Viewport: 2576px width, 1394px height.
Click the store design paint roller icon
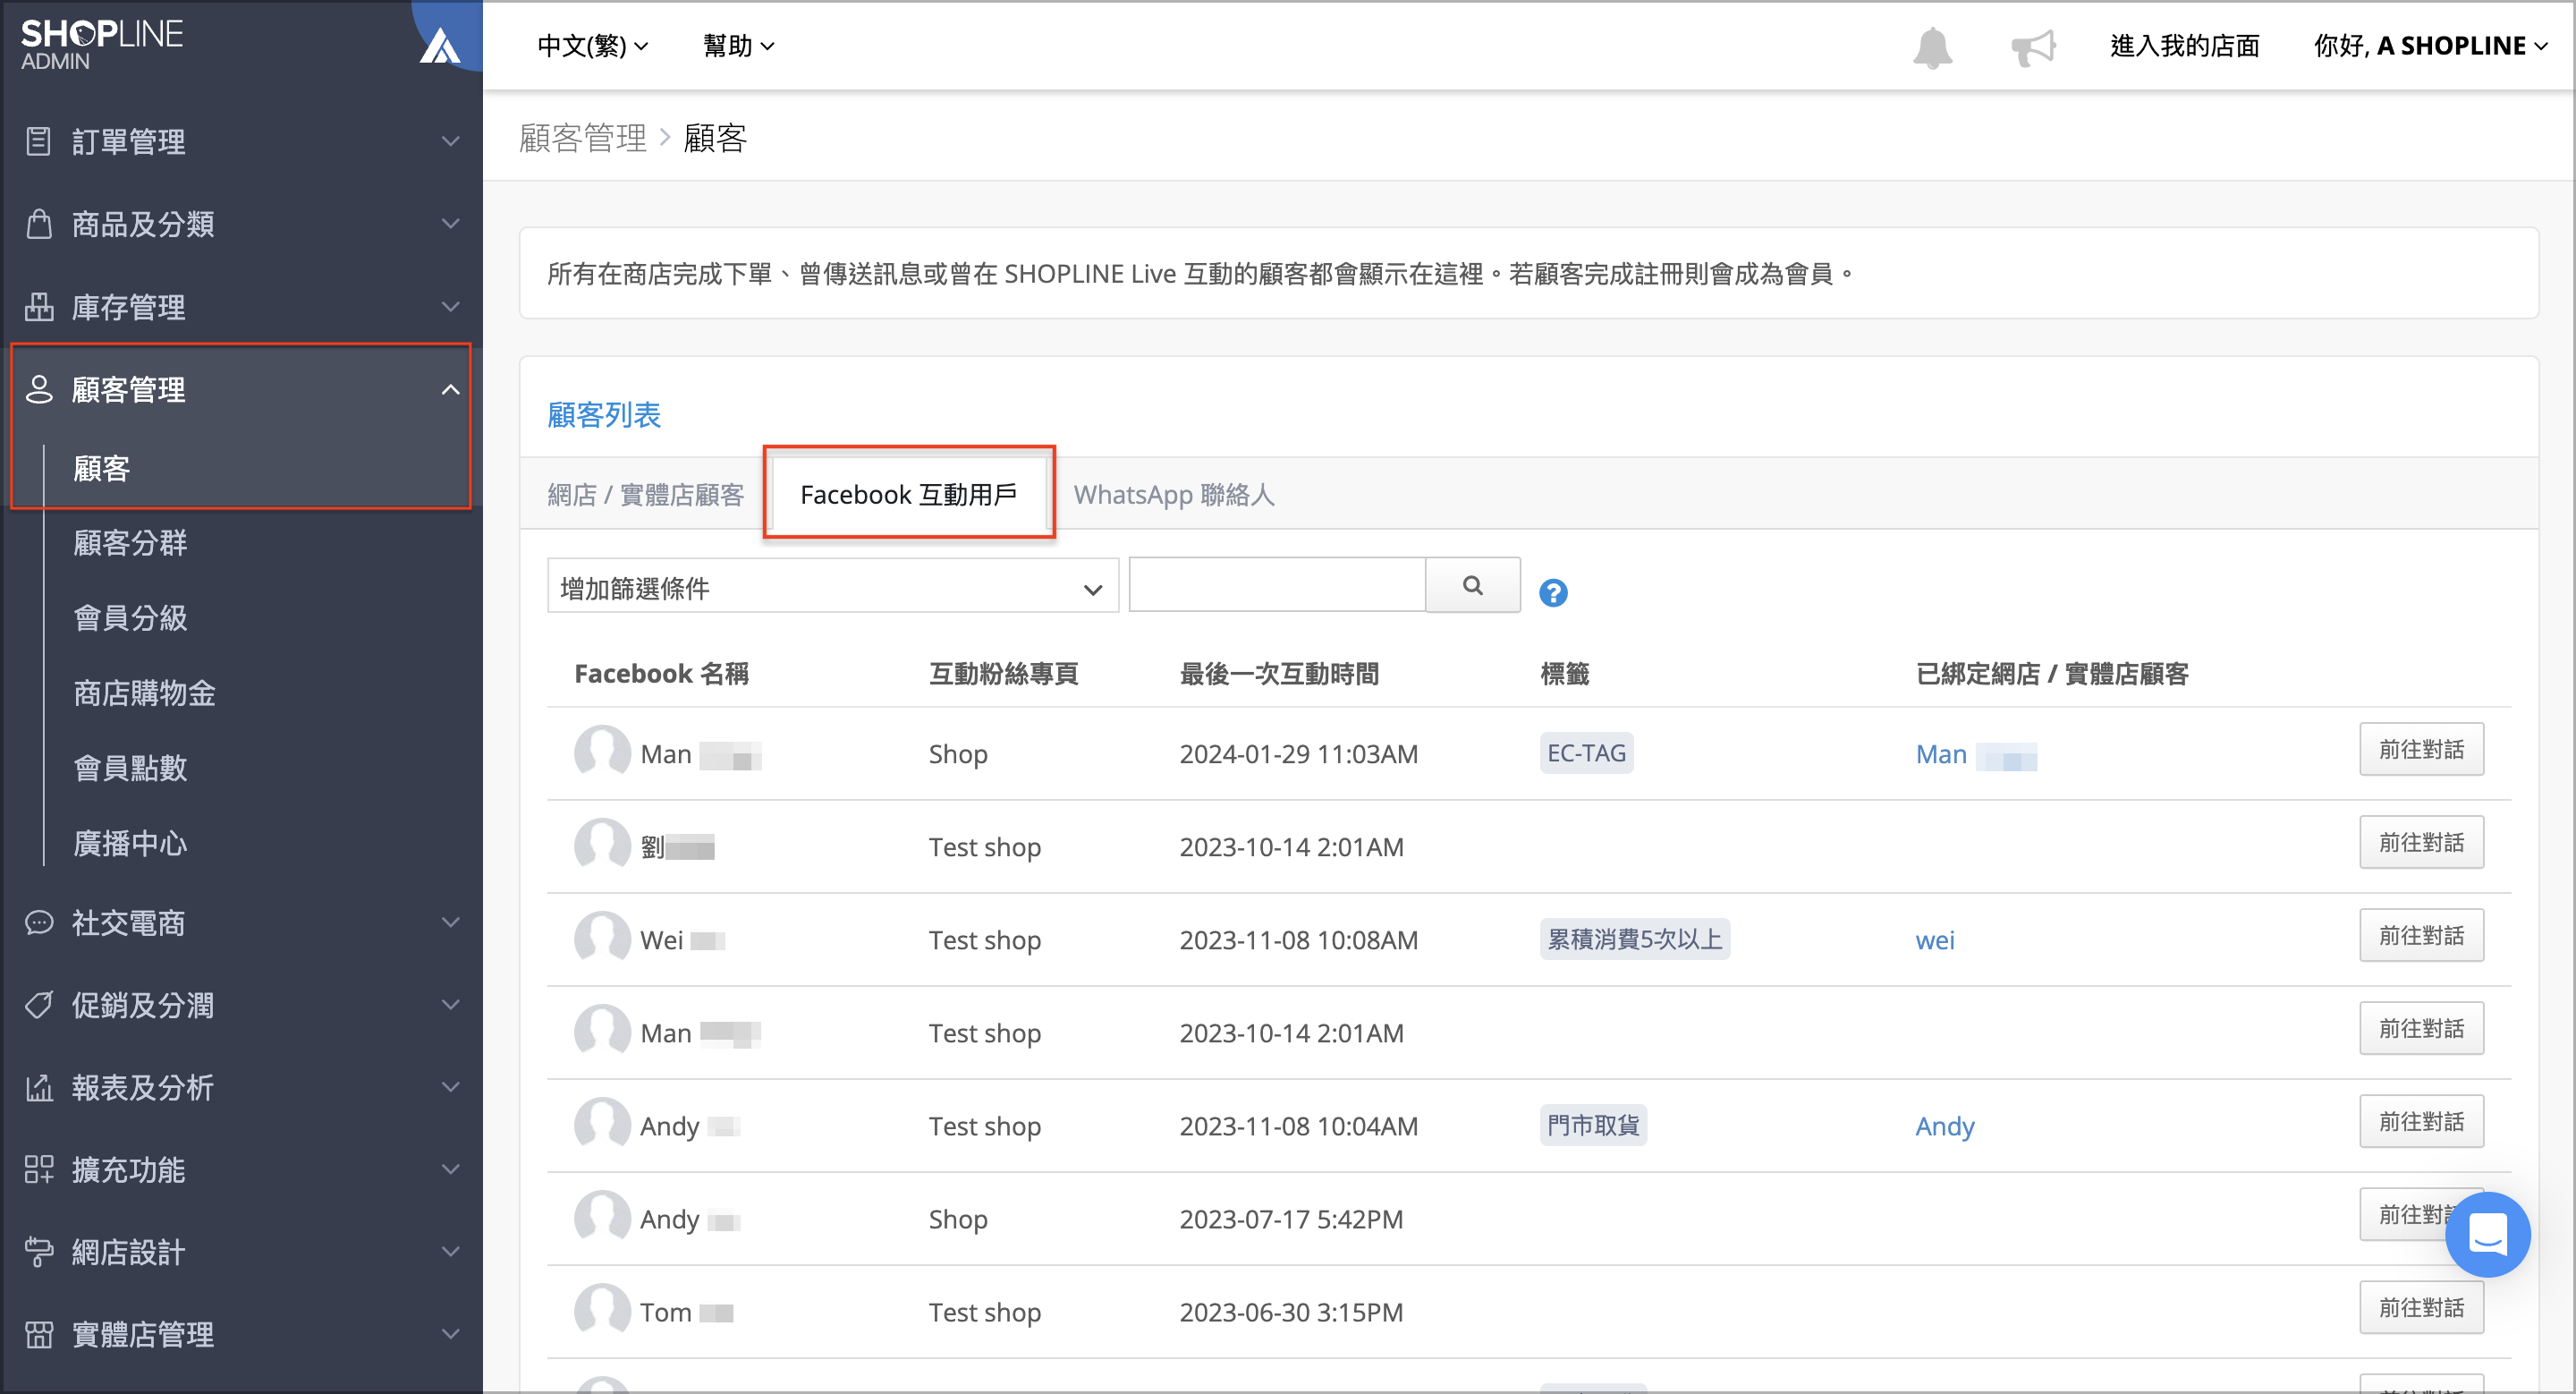pos(38,1252)
